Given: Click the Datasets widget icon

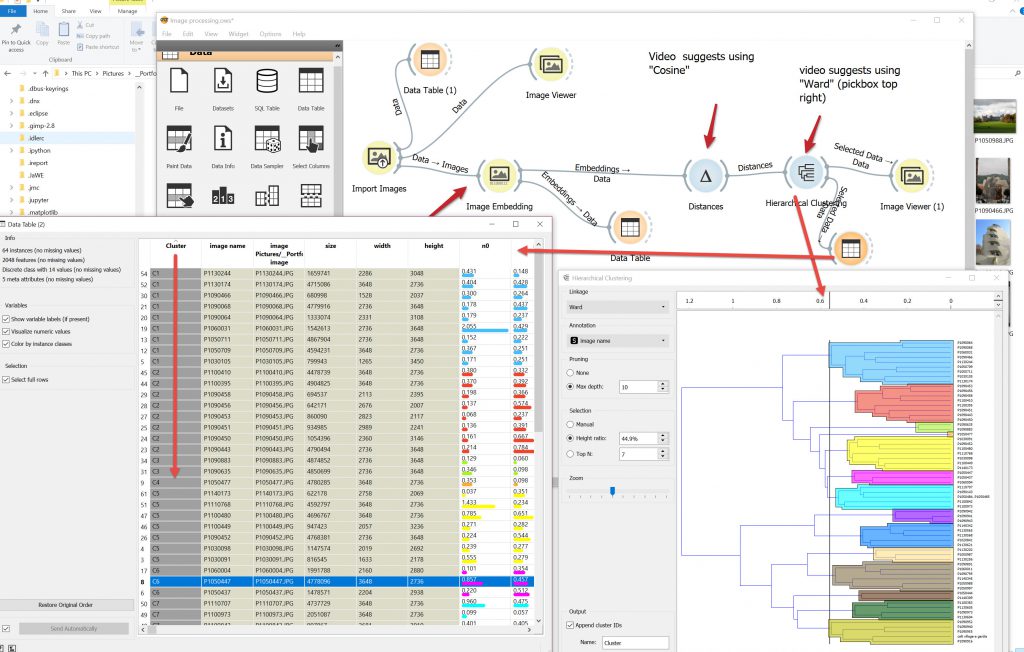Looking at the screenshot, I should pyautogui.click(x=223, y=84).
